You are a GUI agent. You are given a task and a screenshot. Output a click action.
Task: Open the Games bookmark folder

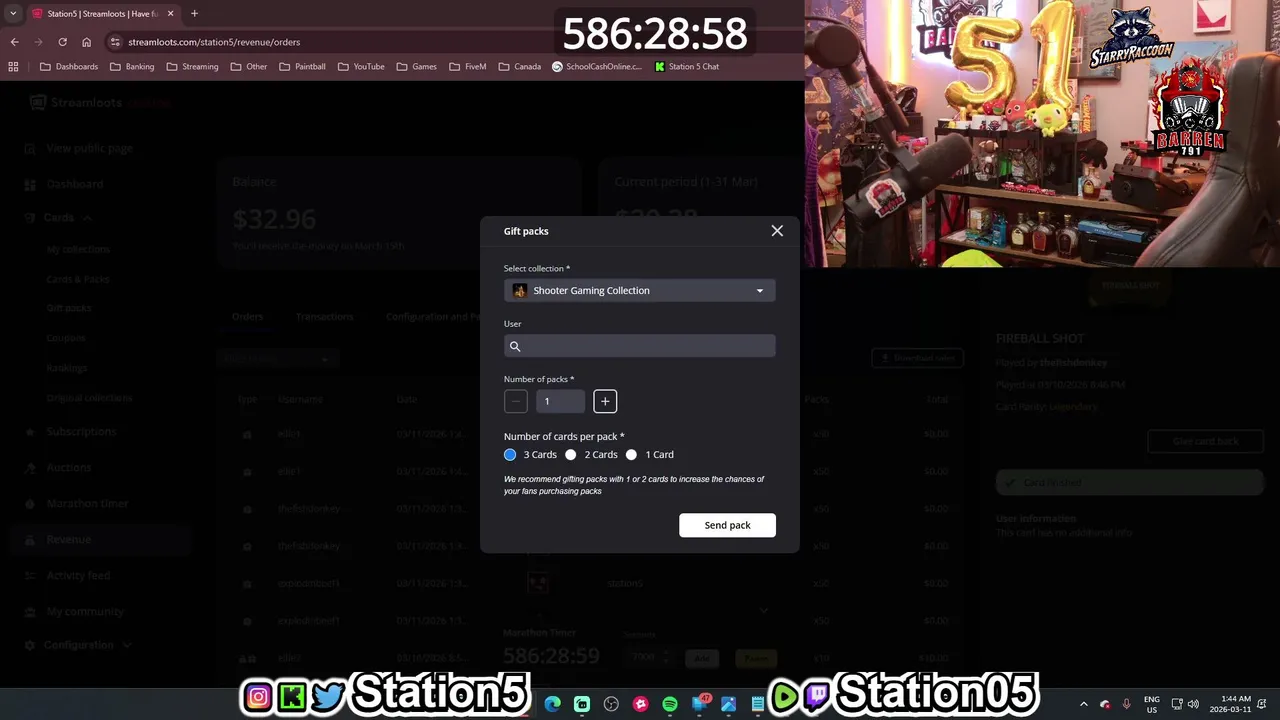[x=416, y=67]
